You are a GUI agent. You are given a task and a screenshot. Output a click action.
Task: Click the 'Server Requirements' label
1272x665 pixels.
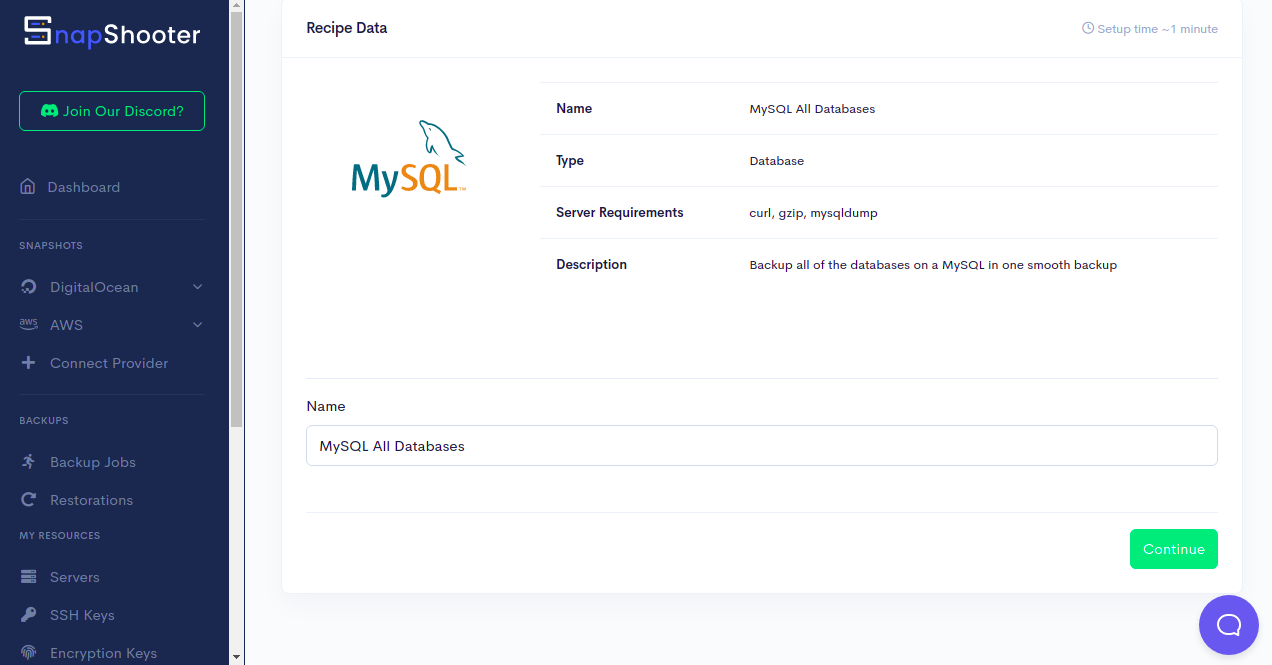620,212
